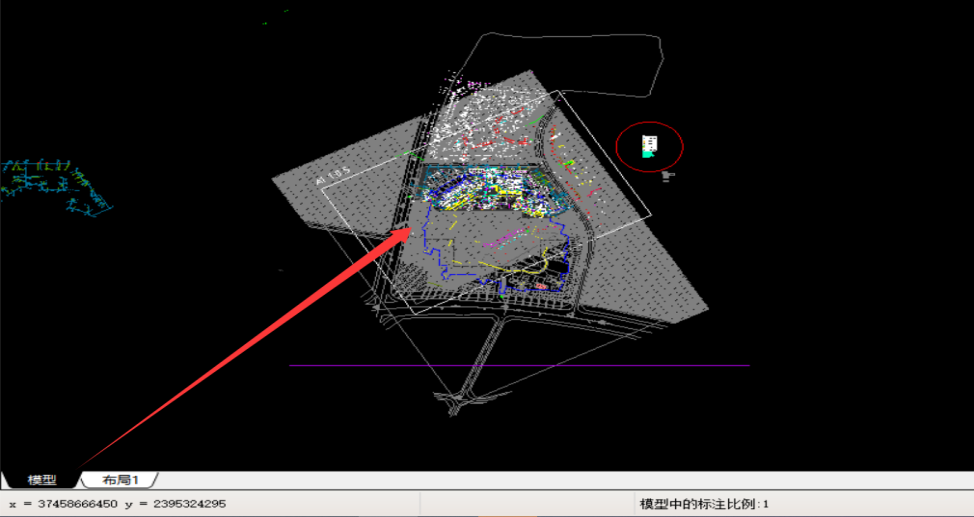Image resolution: width=974 pixels, height=517 pixels.
Task: Click the A1 label on the gray hatch
Action: click(330, 177)
